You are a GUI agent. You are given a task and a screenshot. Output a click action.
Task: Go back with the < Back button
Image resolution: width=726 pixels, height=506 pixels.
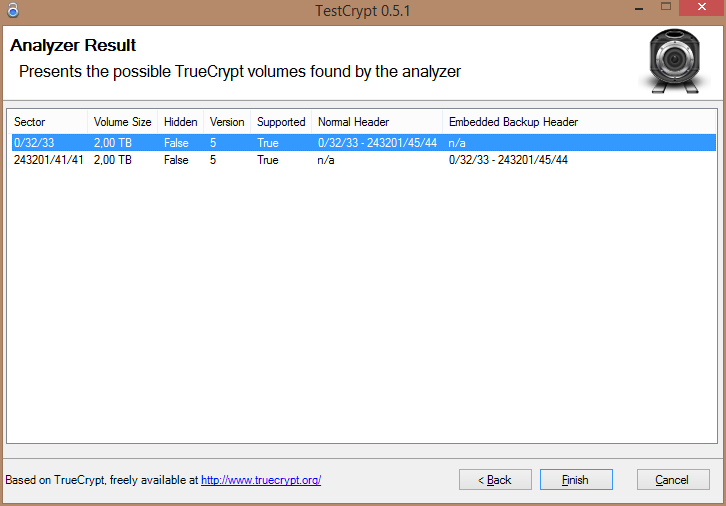tap(495, 480)
